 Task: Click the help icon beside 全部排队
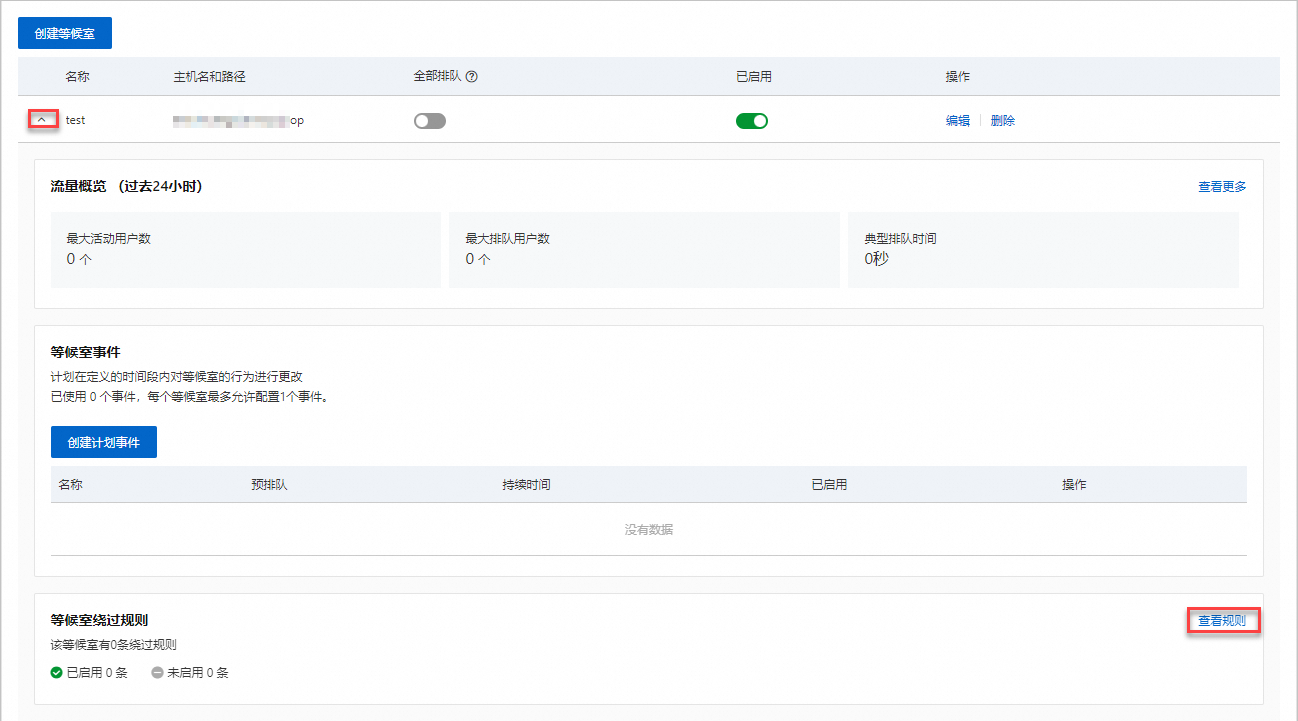(472, 77)
